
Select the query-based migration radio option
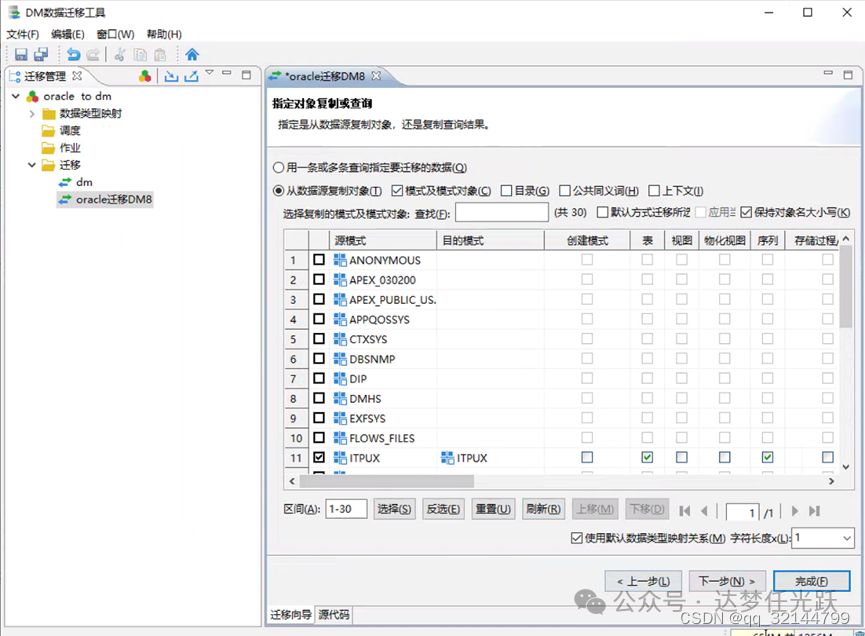coord(279,167)
